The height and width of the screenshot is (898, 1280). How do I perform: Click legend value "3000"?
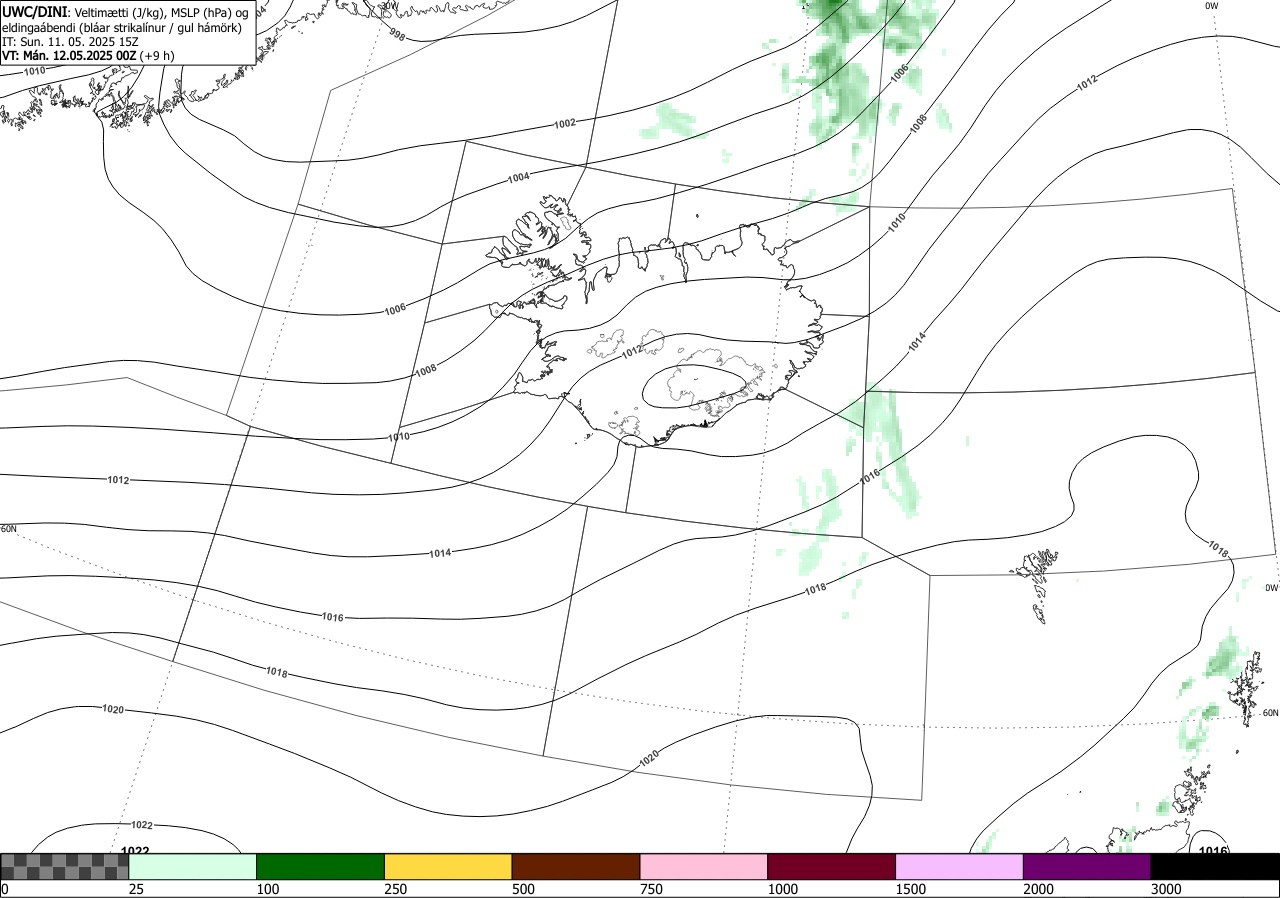tap(1166, 889)
